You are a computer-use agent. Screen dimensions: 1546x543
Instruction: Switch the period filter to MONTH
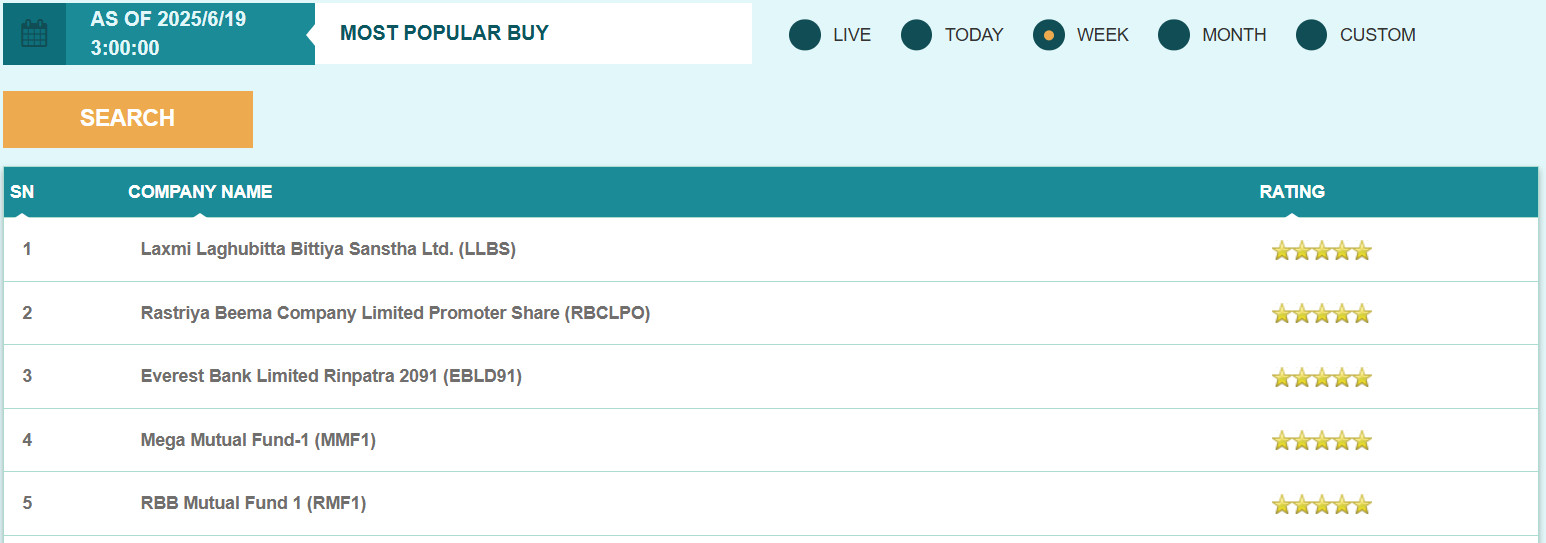point(1174,35)
